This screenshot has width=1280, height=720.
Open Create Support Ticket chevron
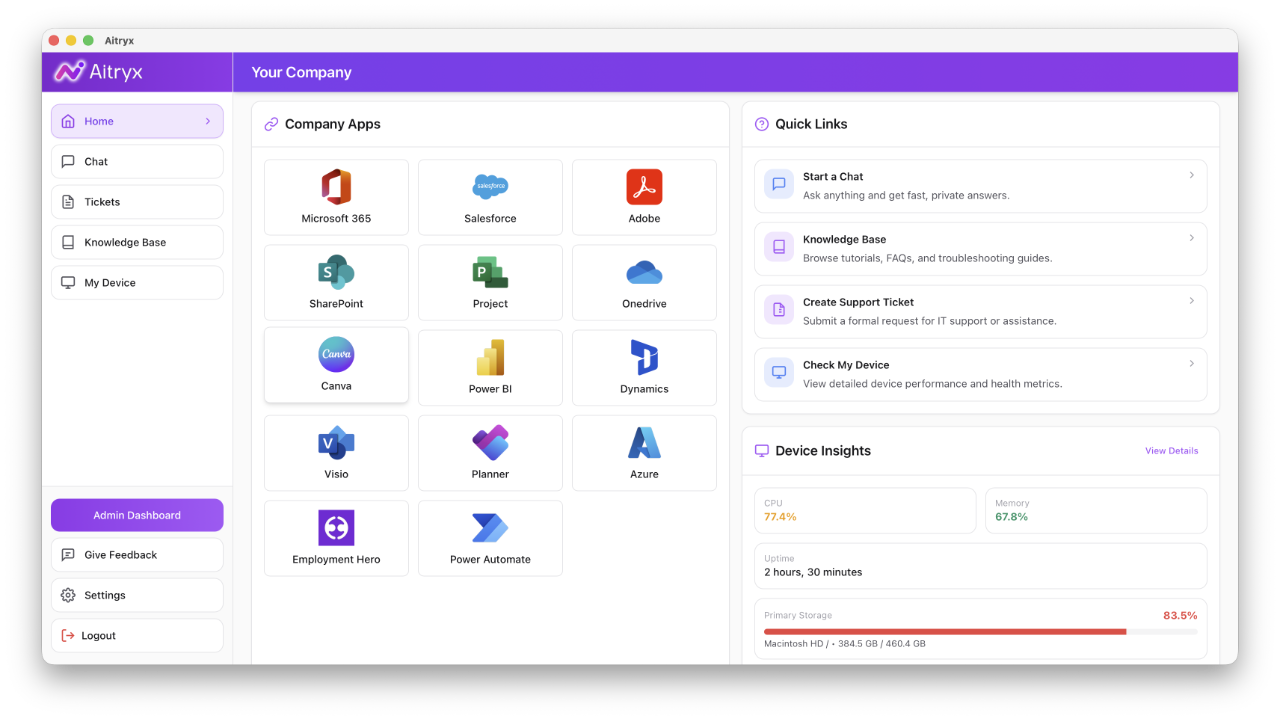click(x=1191, y=301)
